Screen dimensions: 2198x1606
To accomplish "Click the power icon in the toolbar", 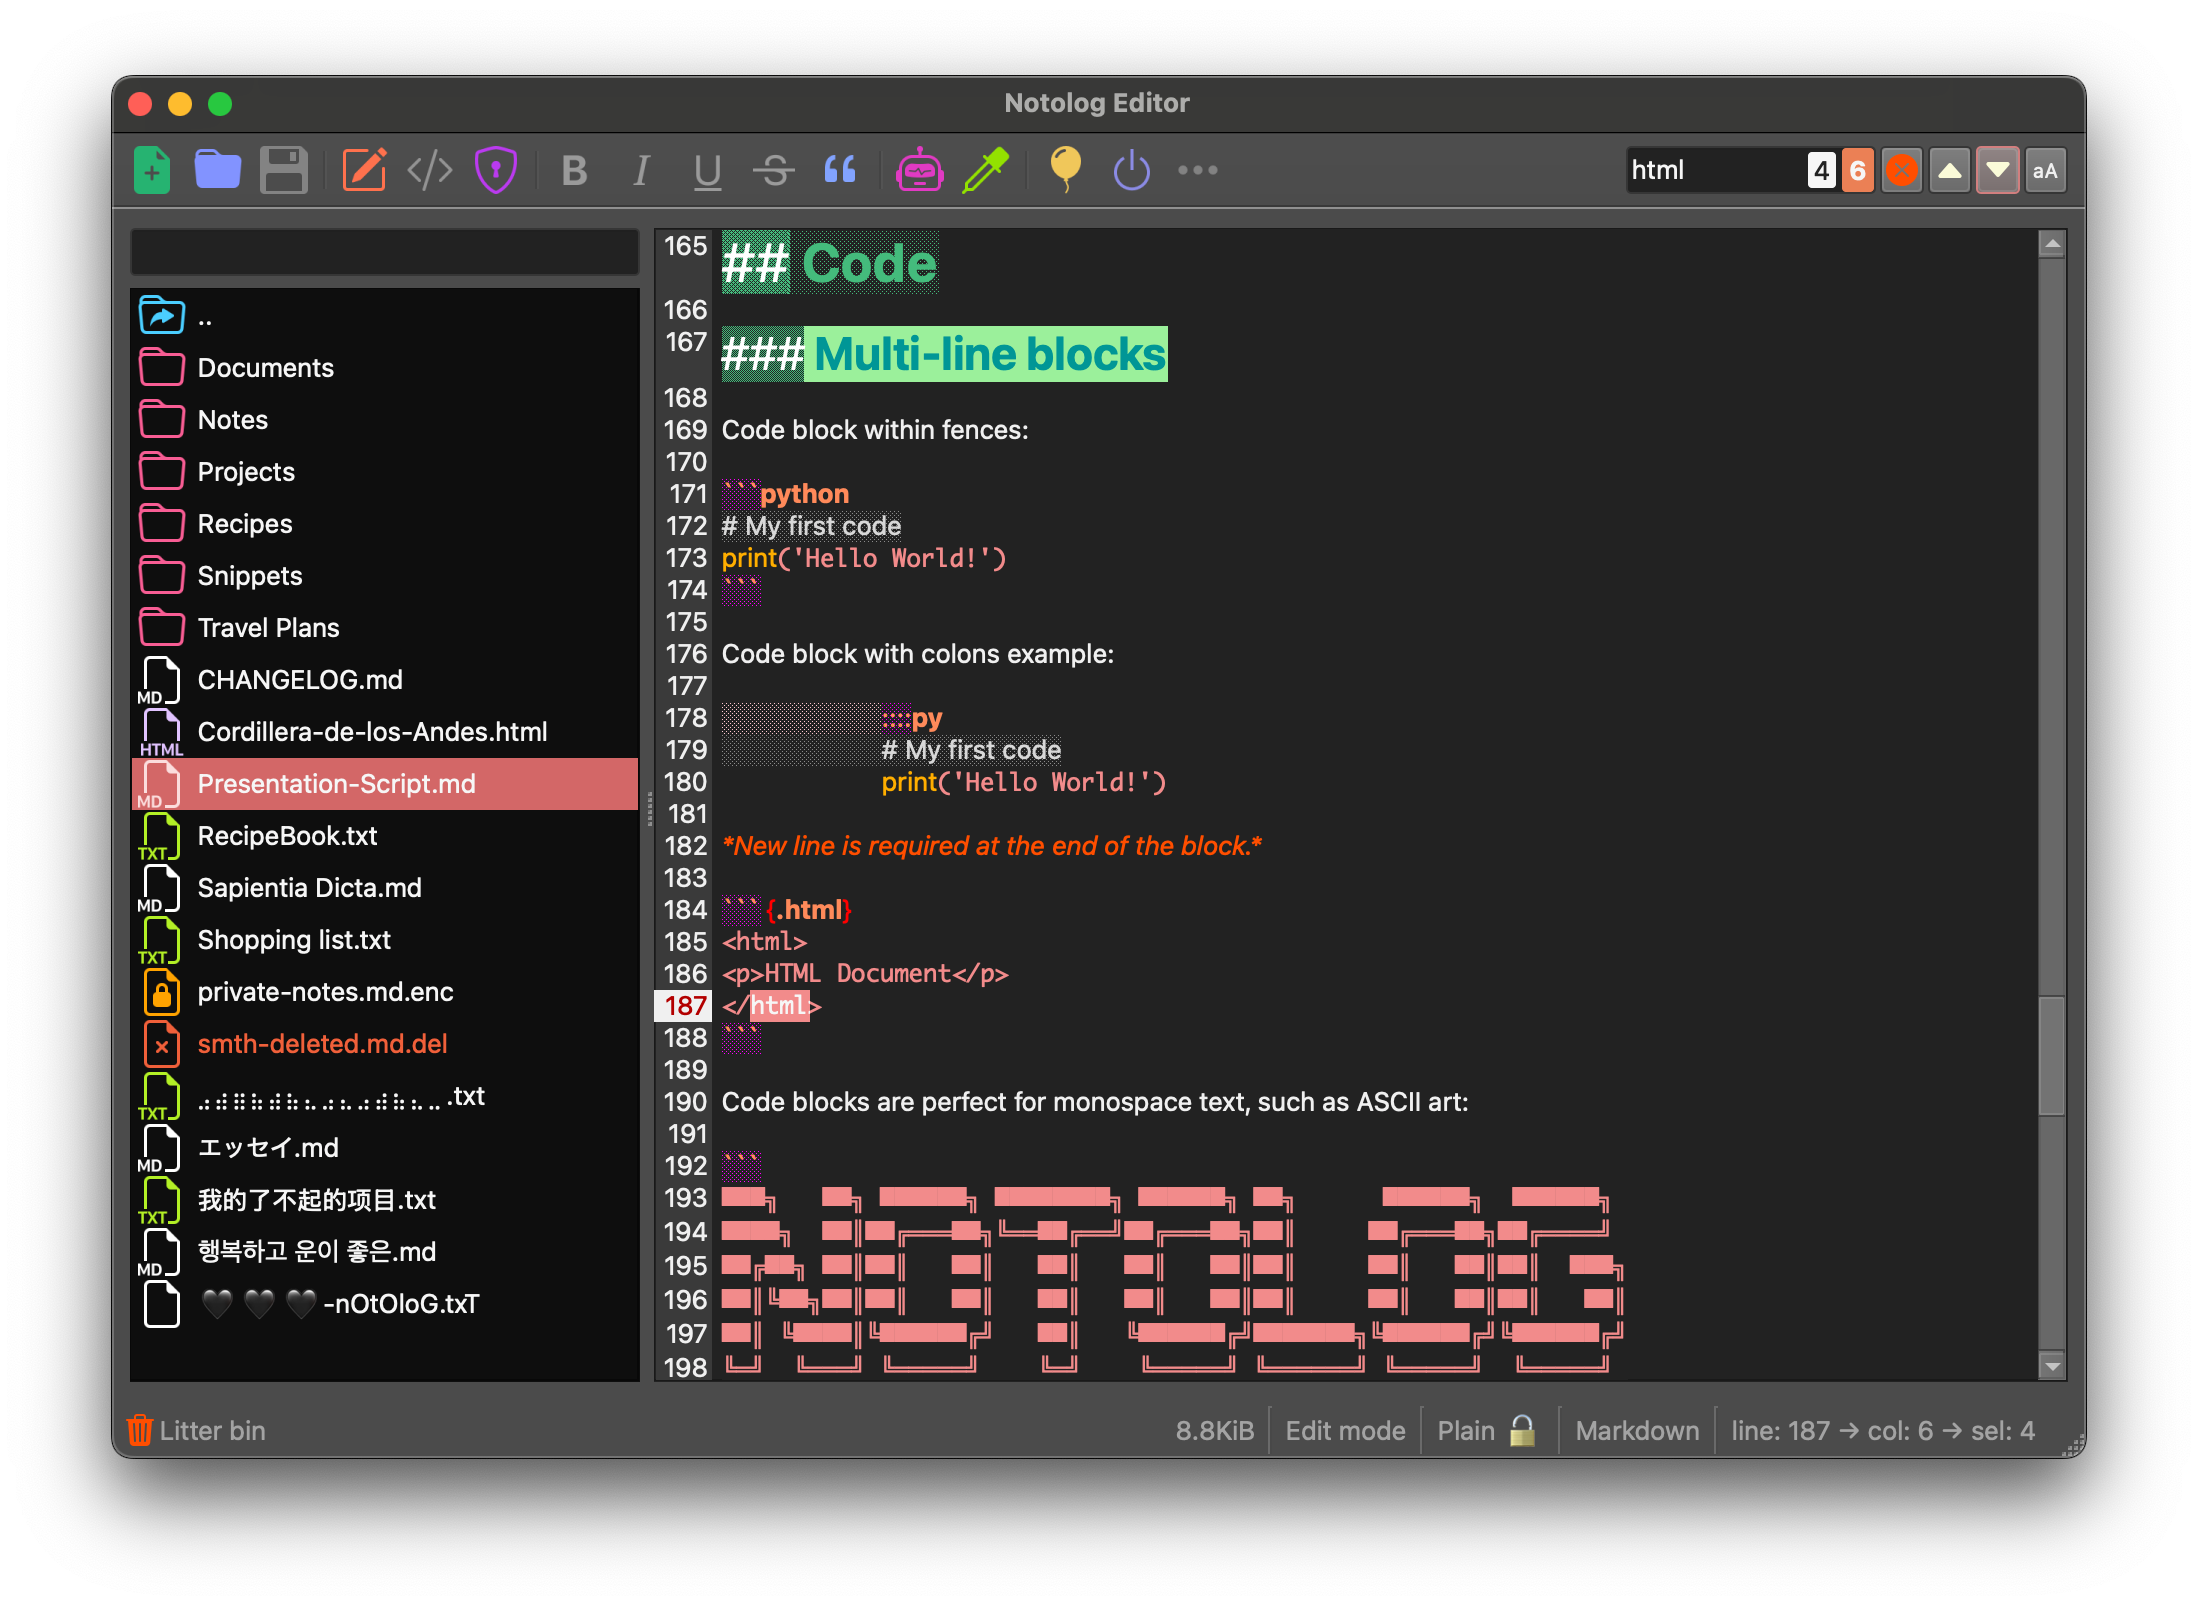I will (1131, 170).
